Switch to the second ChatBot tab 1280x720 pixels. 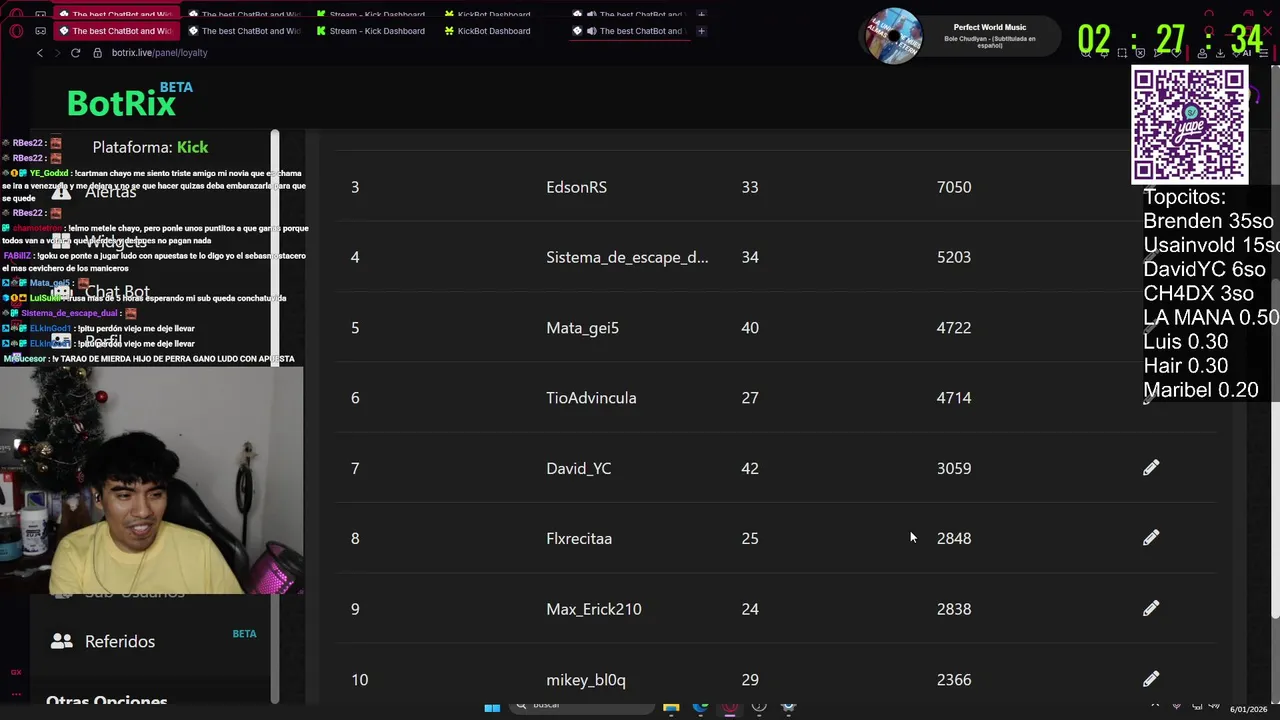click(245, 31)
